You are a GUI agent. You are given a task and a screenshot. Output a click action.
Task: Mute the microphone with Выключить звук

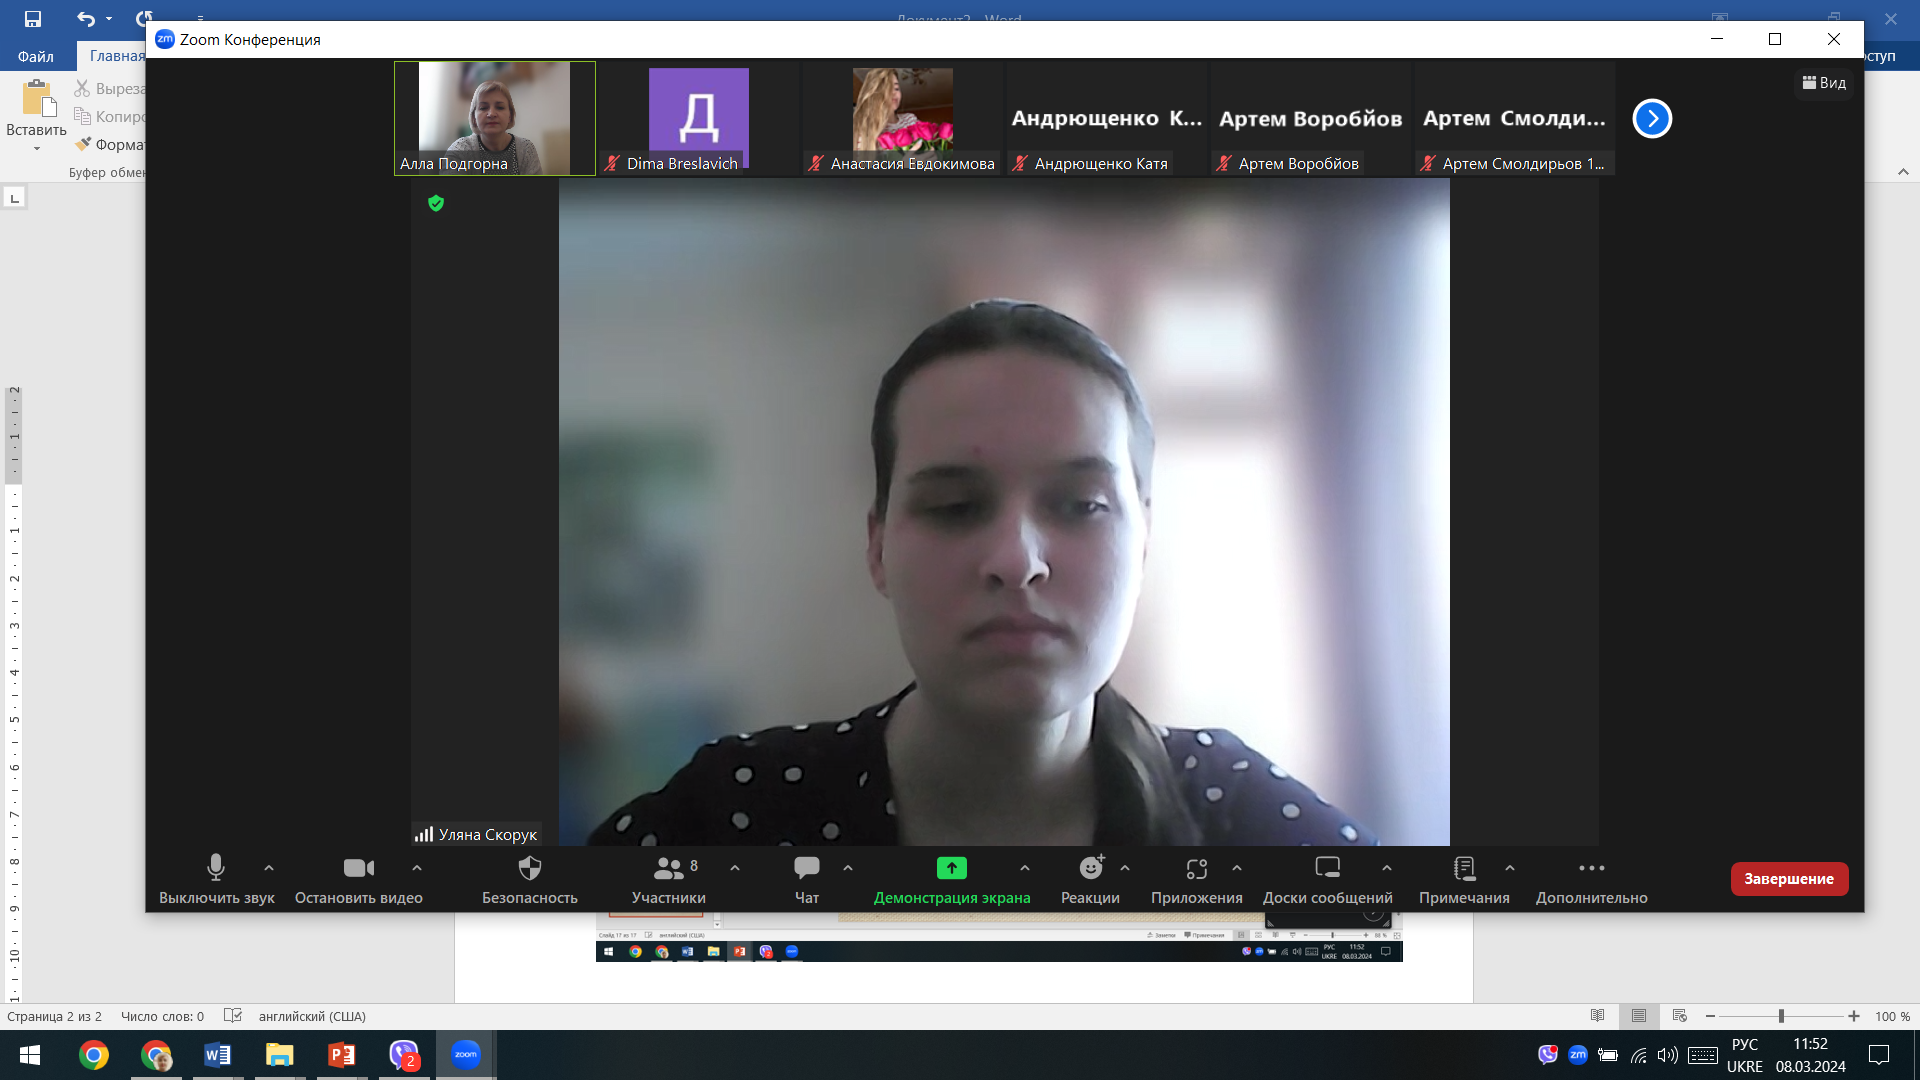[216, 880]
